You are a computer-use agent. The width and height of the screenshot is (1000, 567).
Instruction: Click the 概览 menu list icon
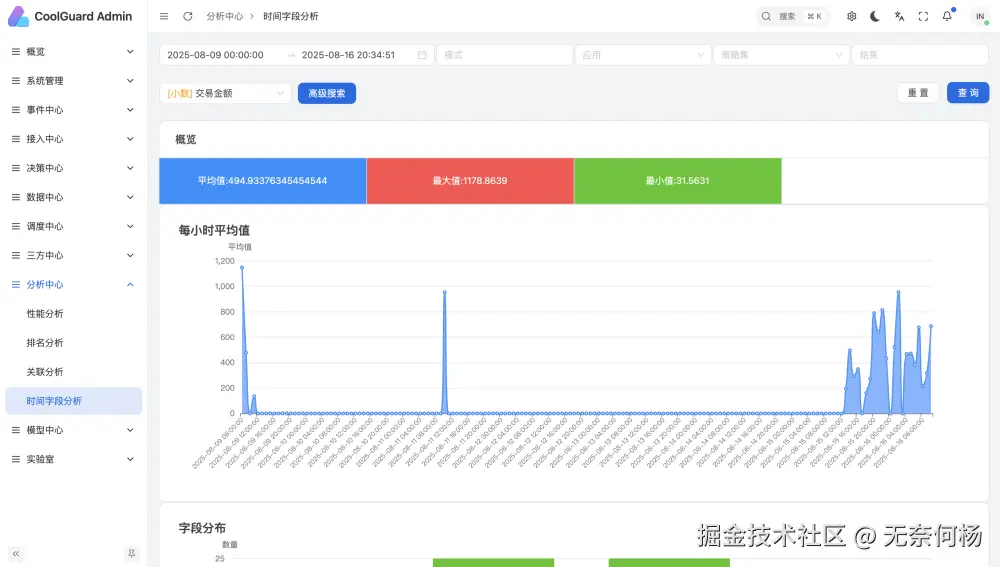pyautogui.click(x=16, y=52)
